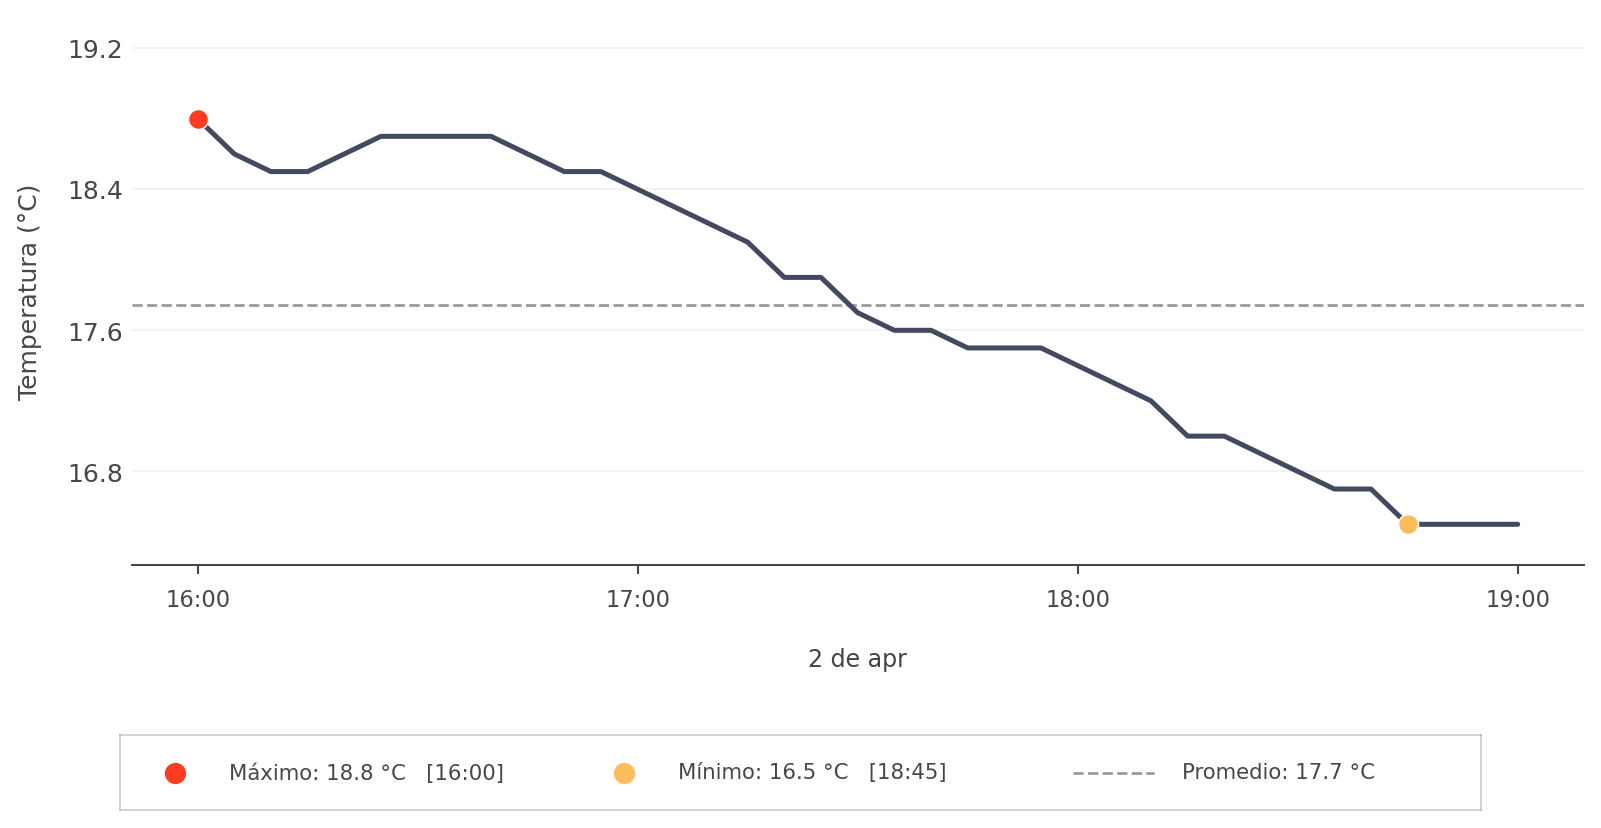Click the flat end of temperature line
The width and height of the screenshot is (1601, 828).
click(x=1470, y=524)
